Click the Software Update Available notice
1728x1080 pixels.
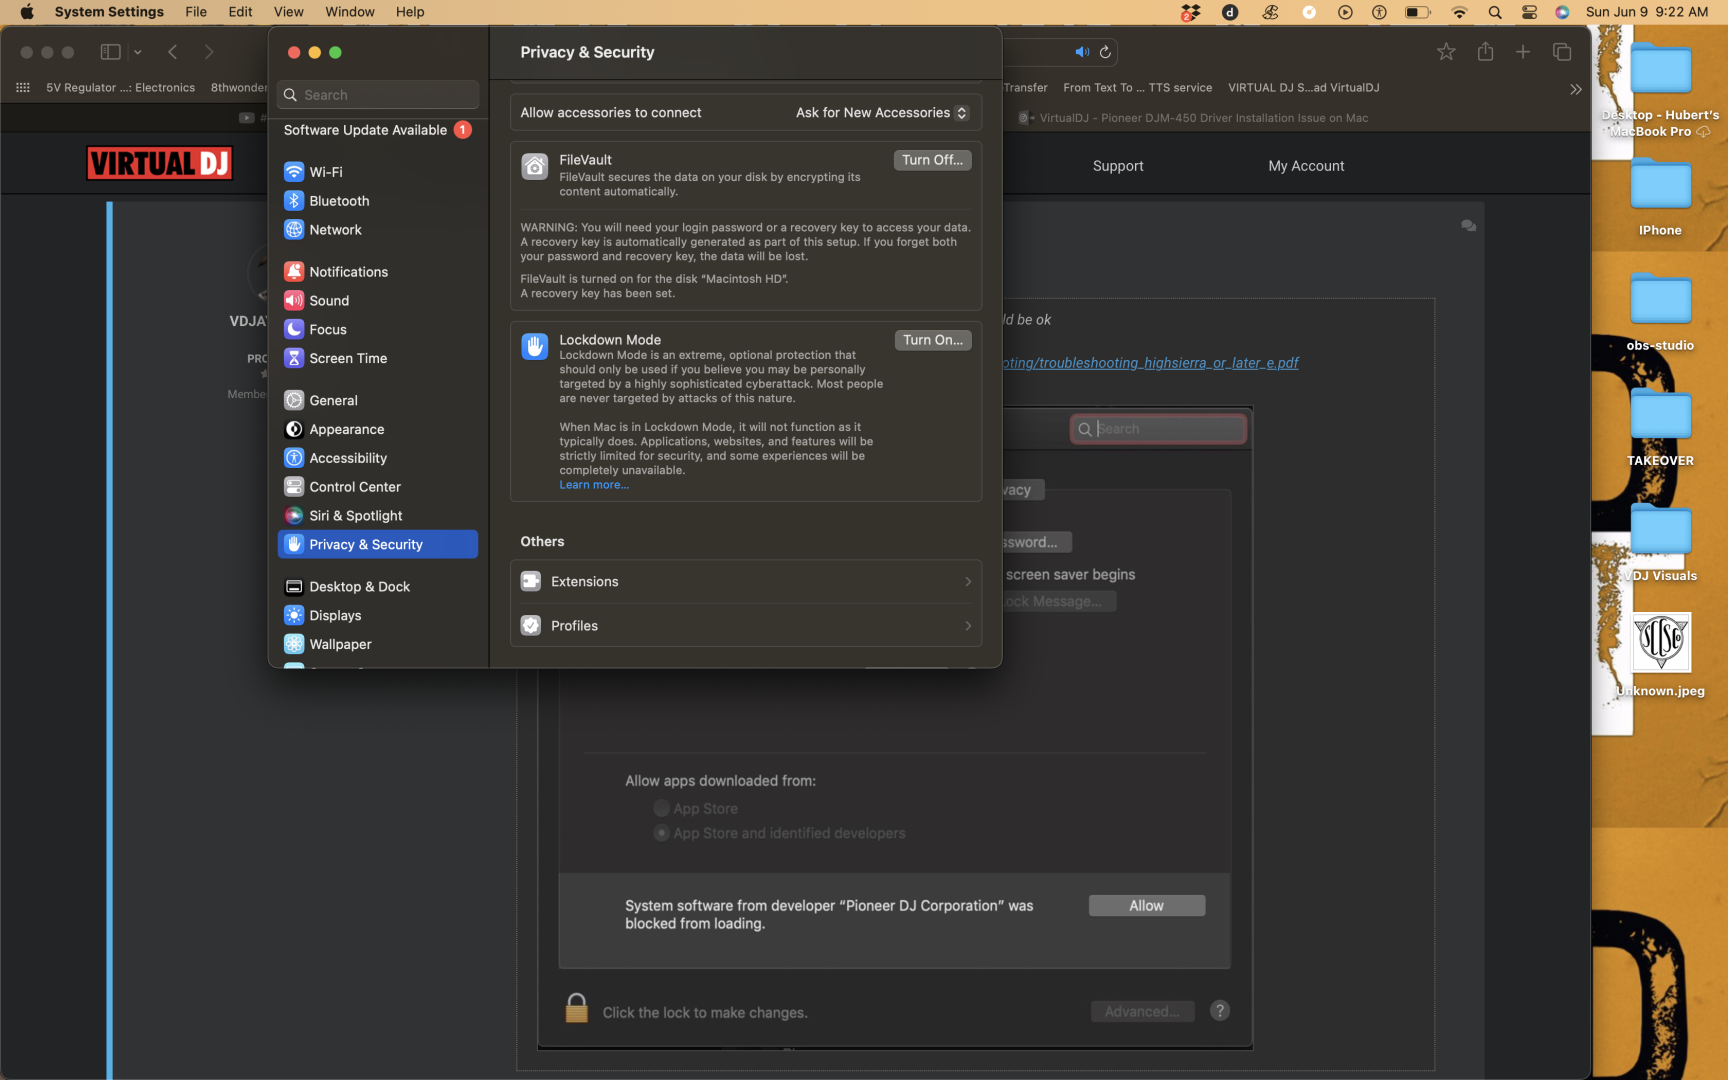(x=377, y=130)
